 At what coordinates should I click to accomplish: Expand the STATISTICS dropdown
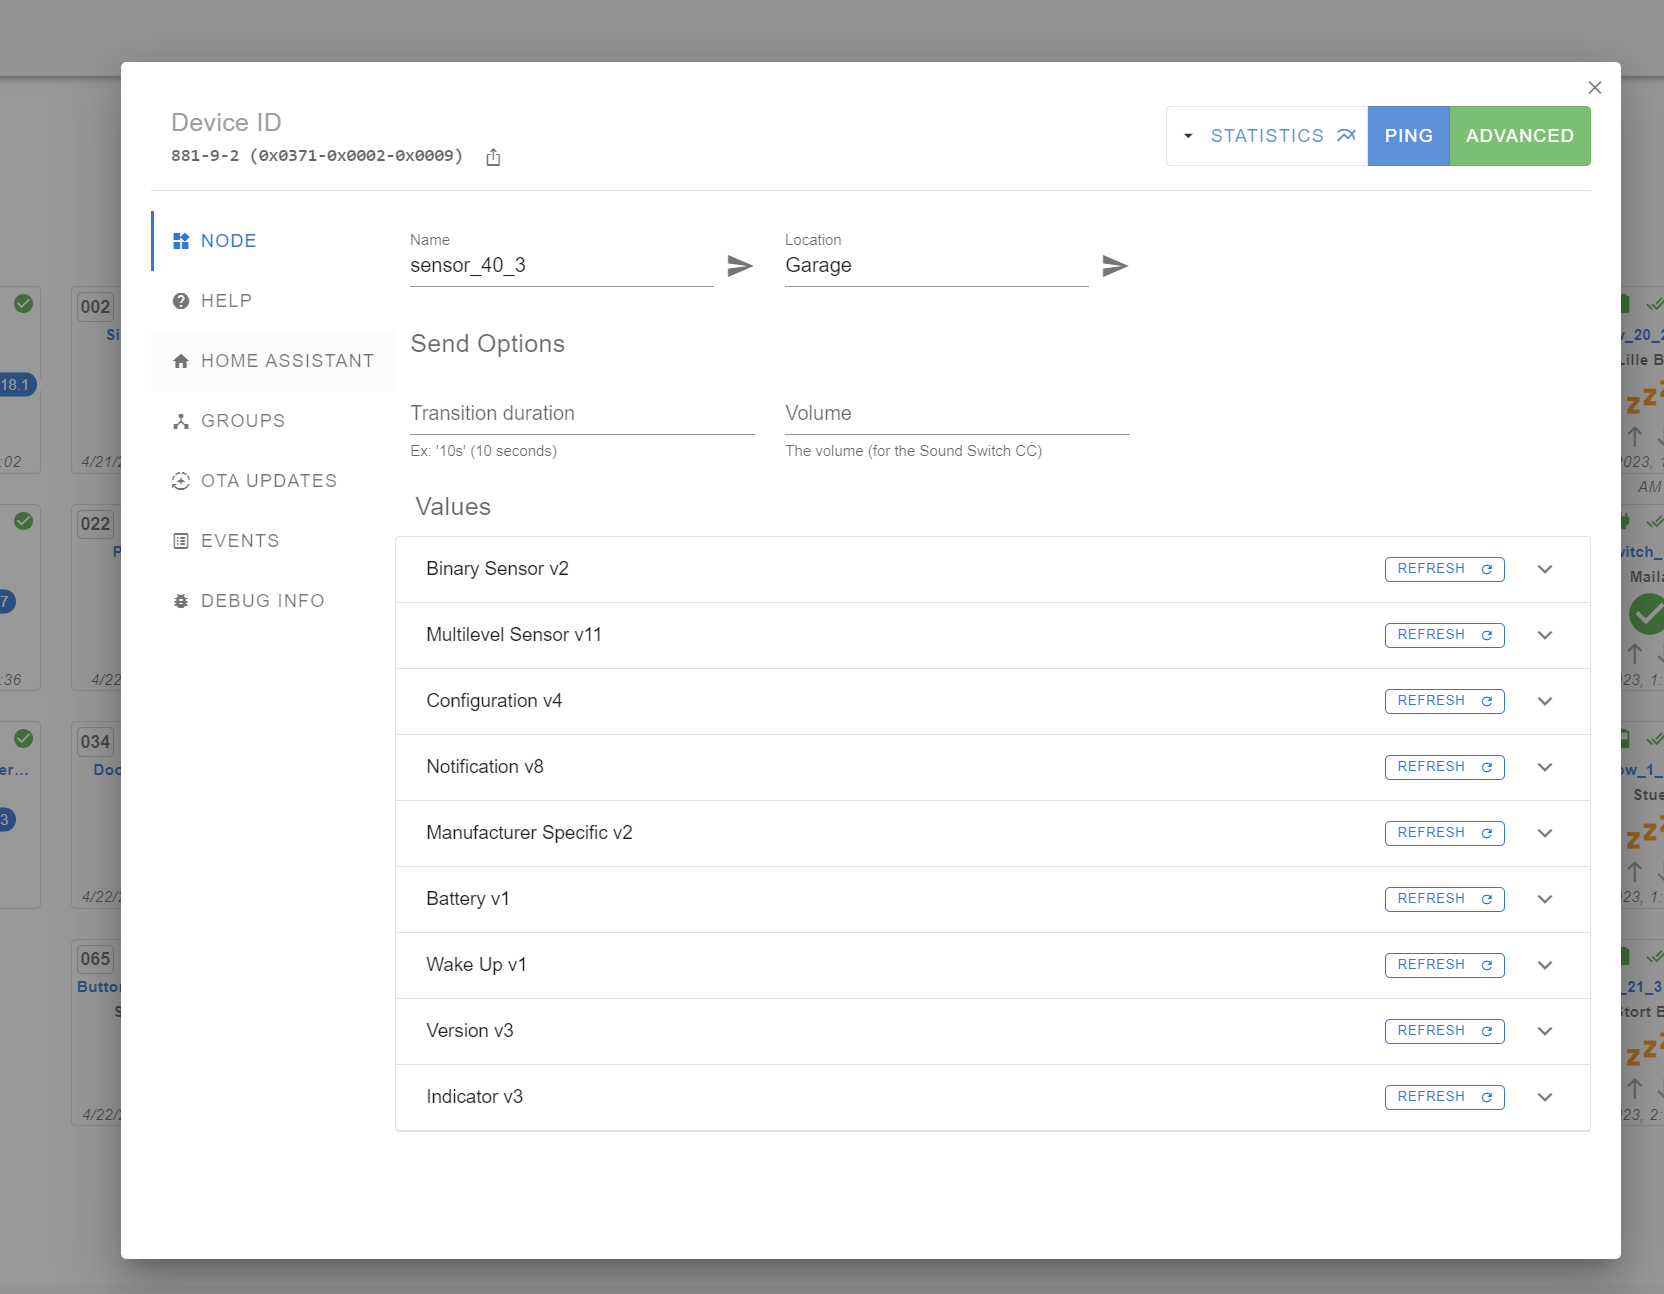pyautogui.click(x=1188, y=136)
